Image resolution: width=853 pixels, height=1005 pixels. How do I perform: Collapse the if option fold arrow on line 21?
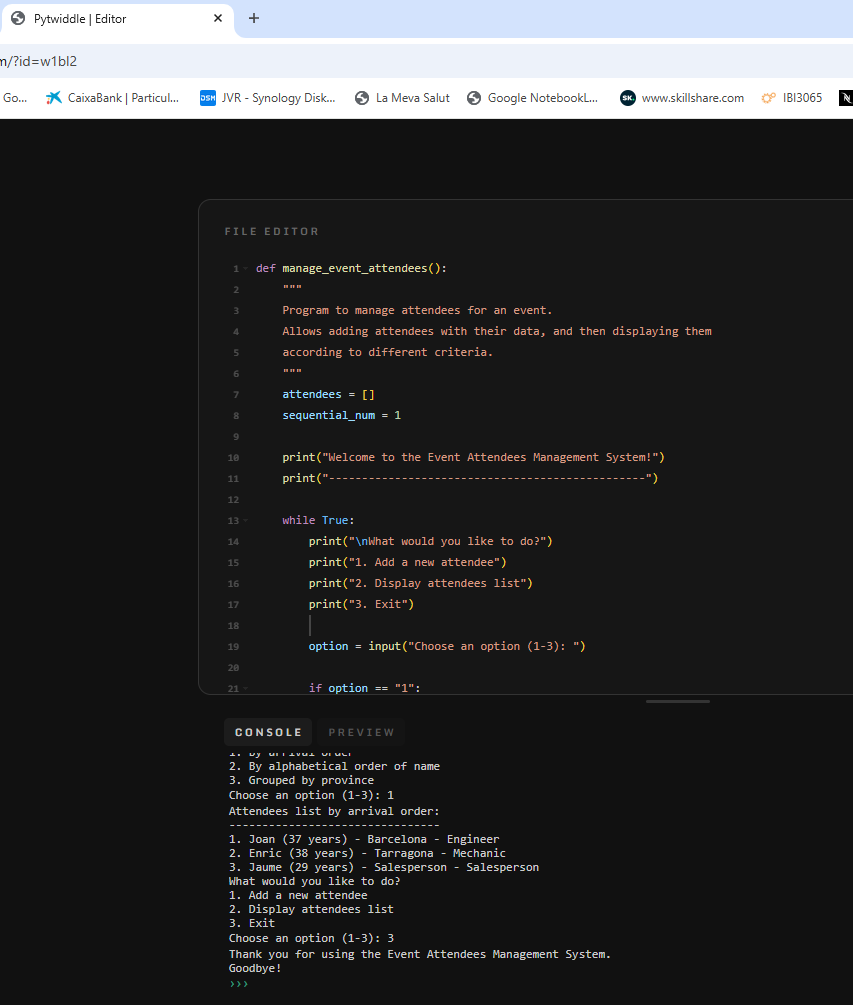click(x=245, y=688)
